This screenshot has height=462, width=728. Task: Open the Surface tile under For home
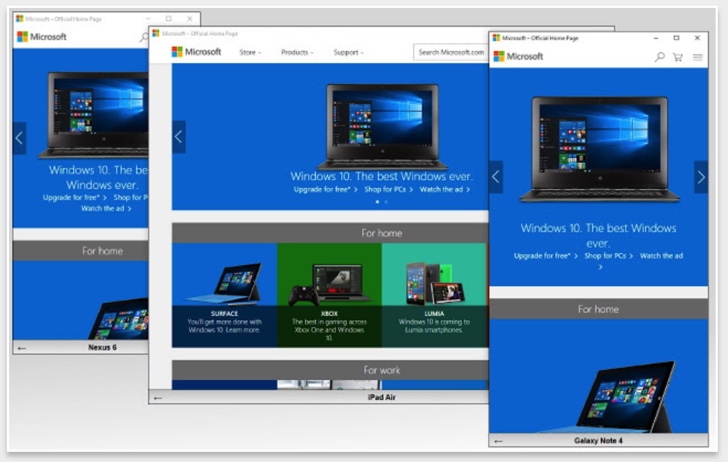pyautogui.click(x=224, y=295)
